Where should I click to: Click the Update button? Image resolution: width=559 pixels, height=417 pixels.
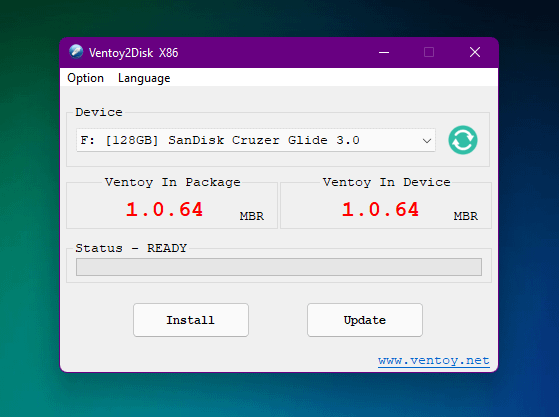pos(365,320)
